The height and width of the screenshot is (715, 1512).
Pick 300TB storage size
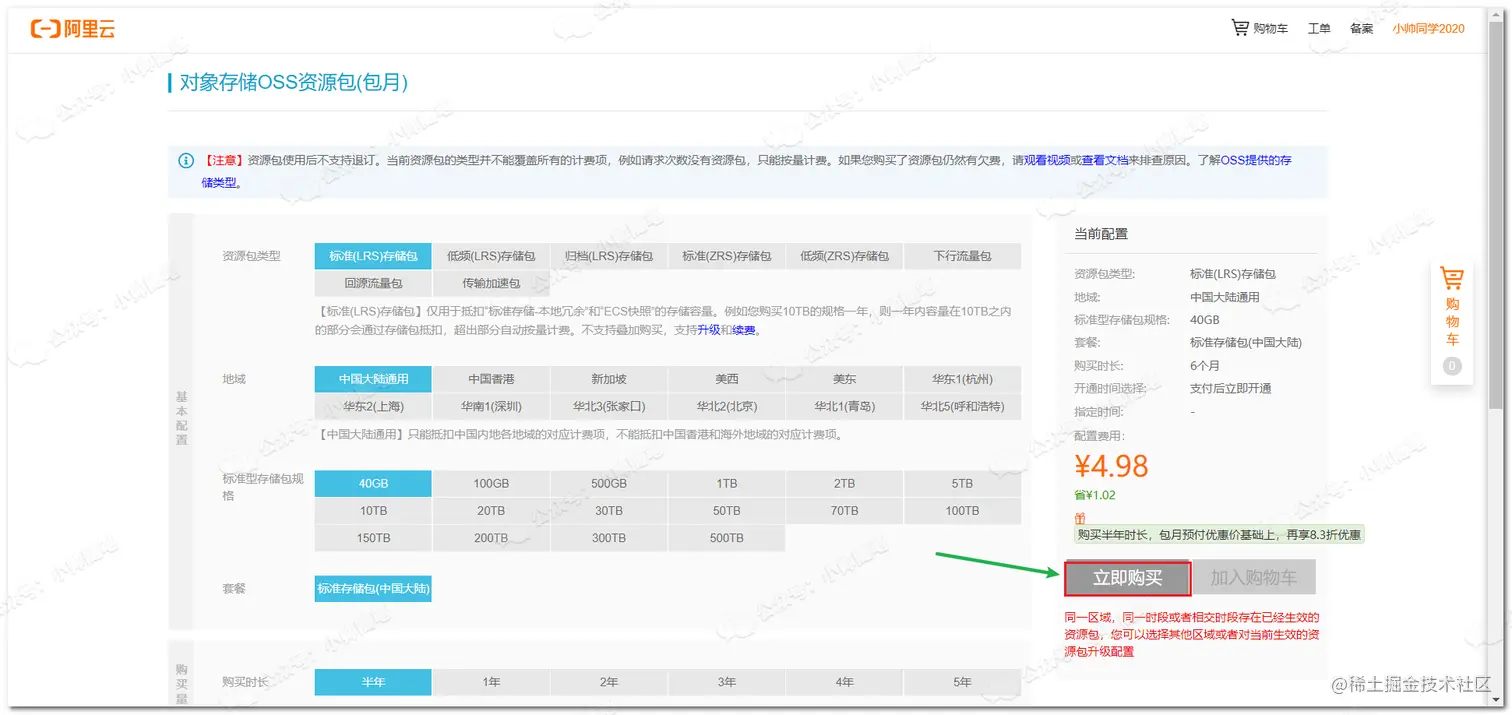(x=609, y=538)
